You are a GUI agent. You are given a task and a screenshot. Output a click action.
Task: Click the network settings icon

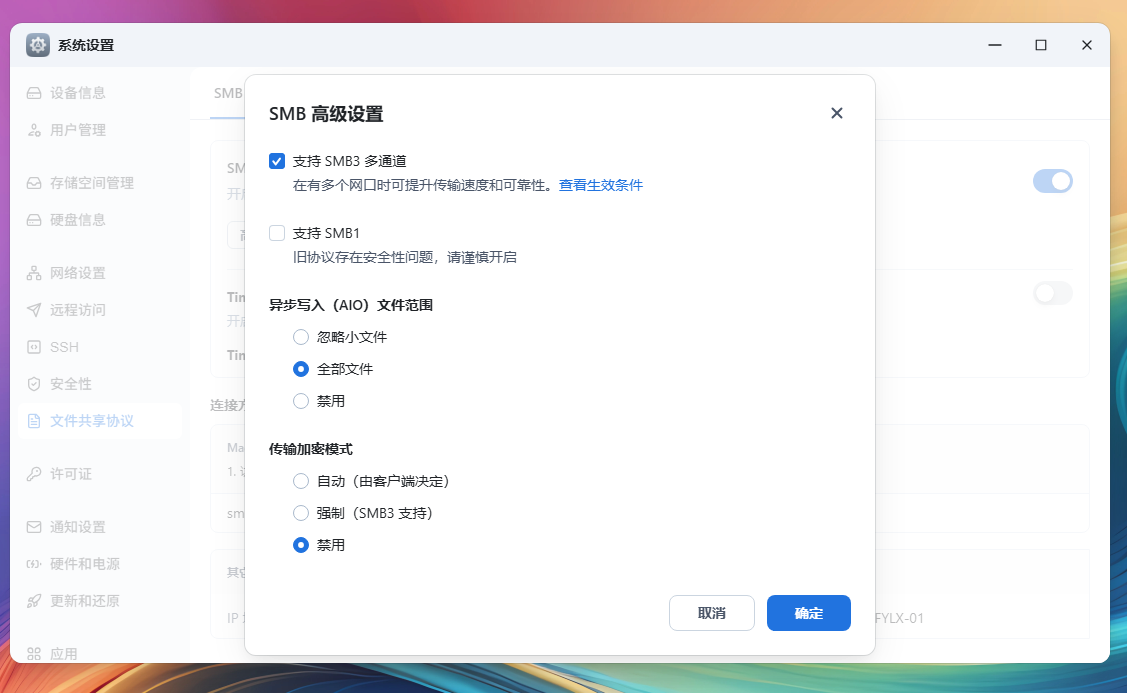pyautogui.click(x=34, y=273)
